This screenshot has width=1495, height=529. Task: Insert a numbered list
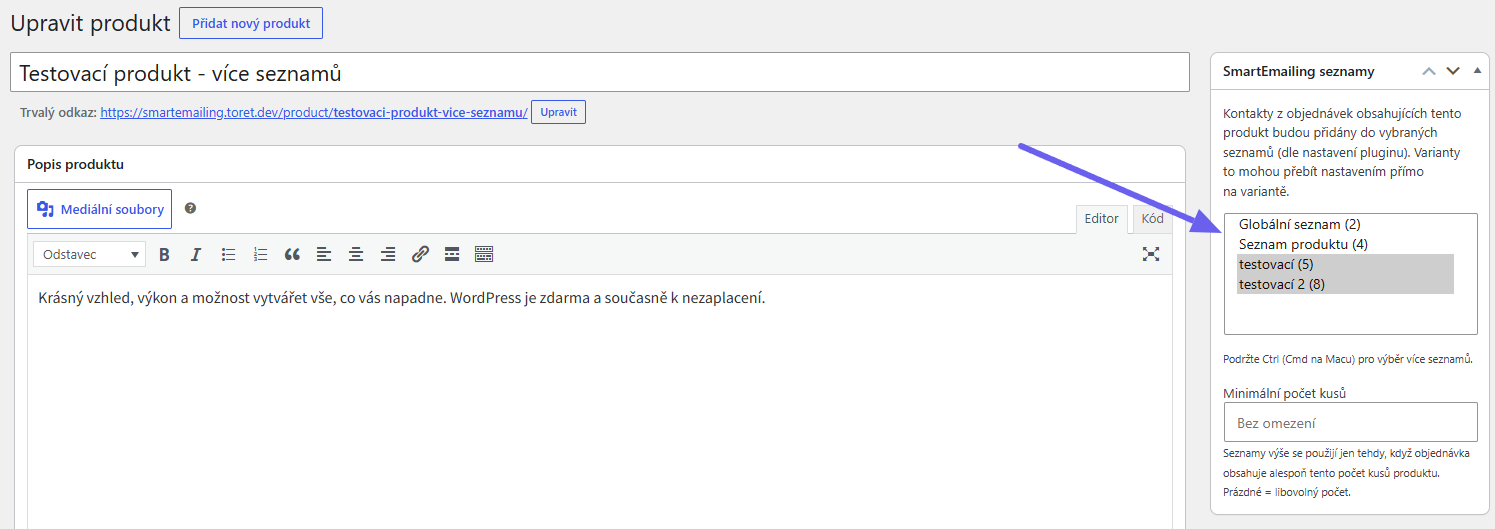(x=260, y=255)
